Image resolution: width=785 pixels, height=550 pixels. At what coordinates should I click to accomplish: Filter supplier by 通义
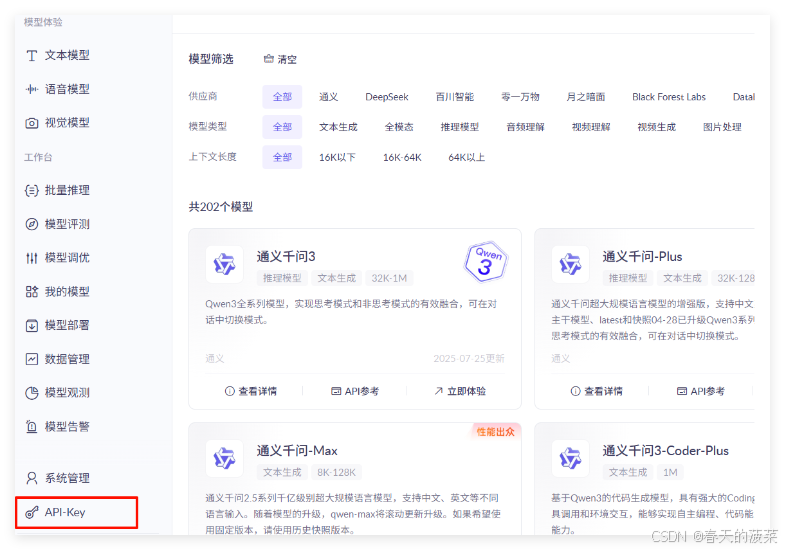tap(329, 97)
